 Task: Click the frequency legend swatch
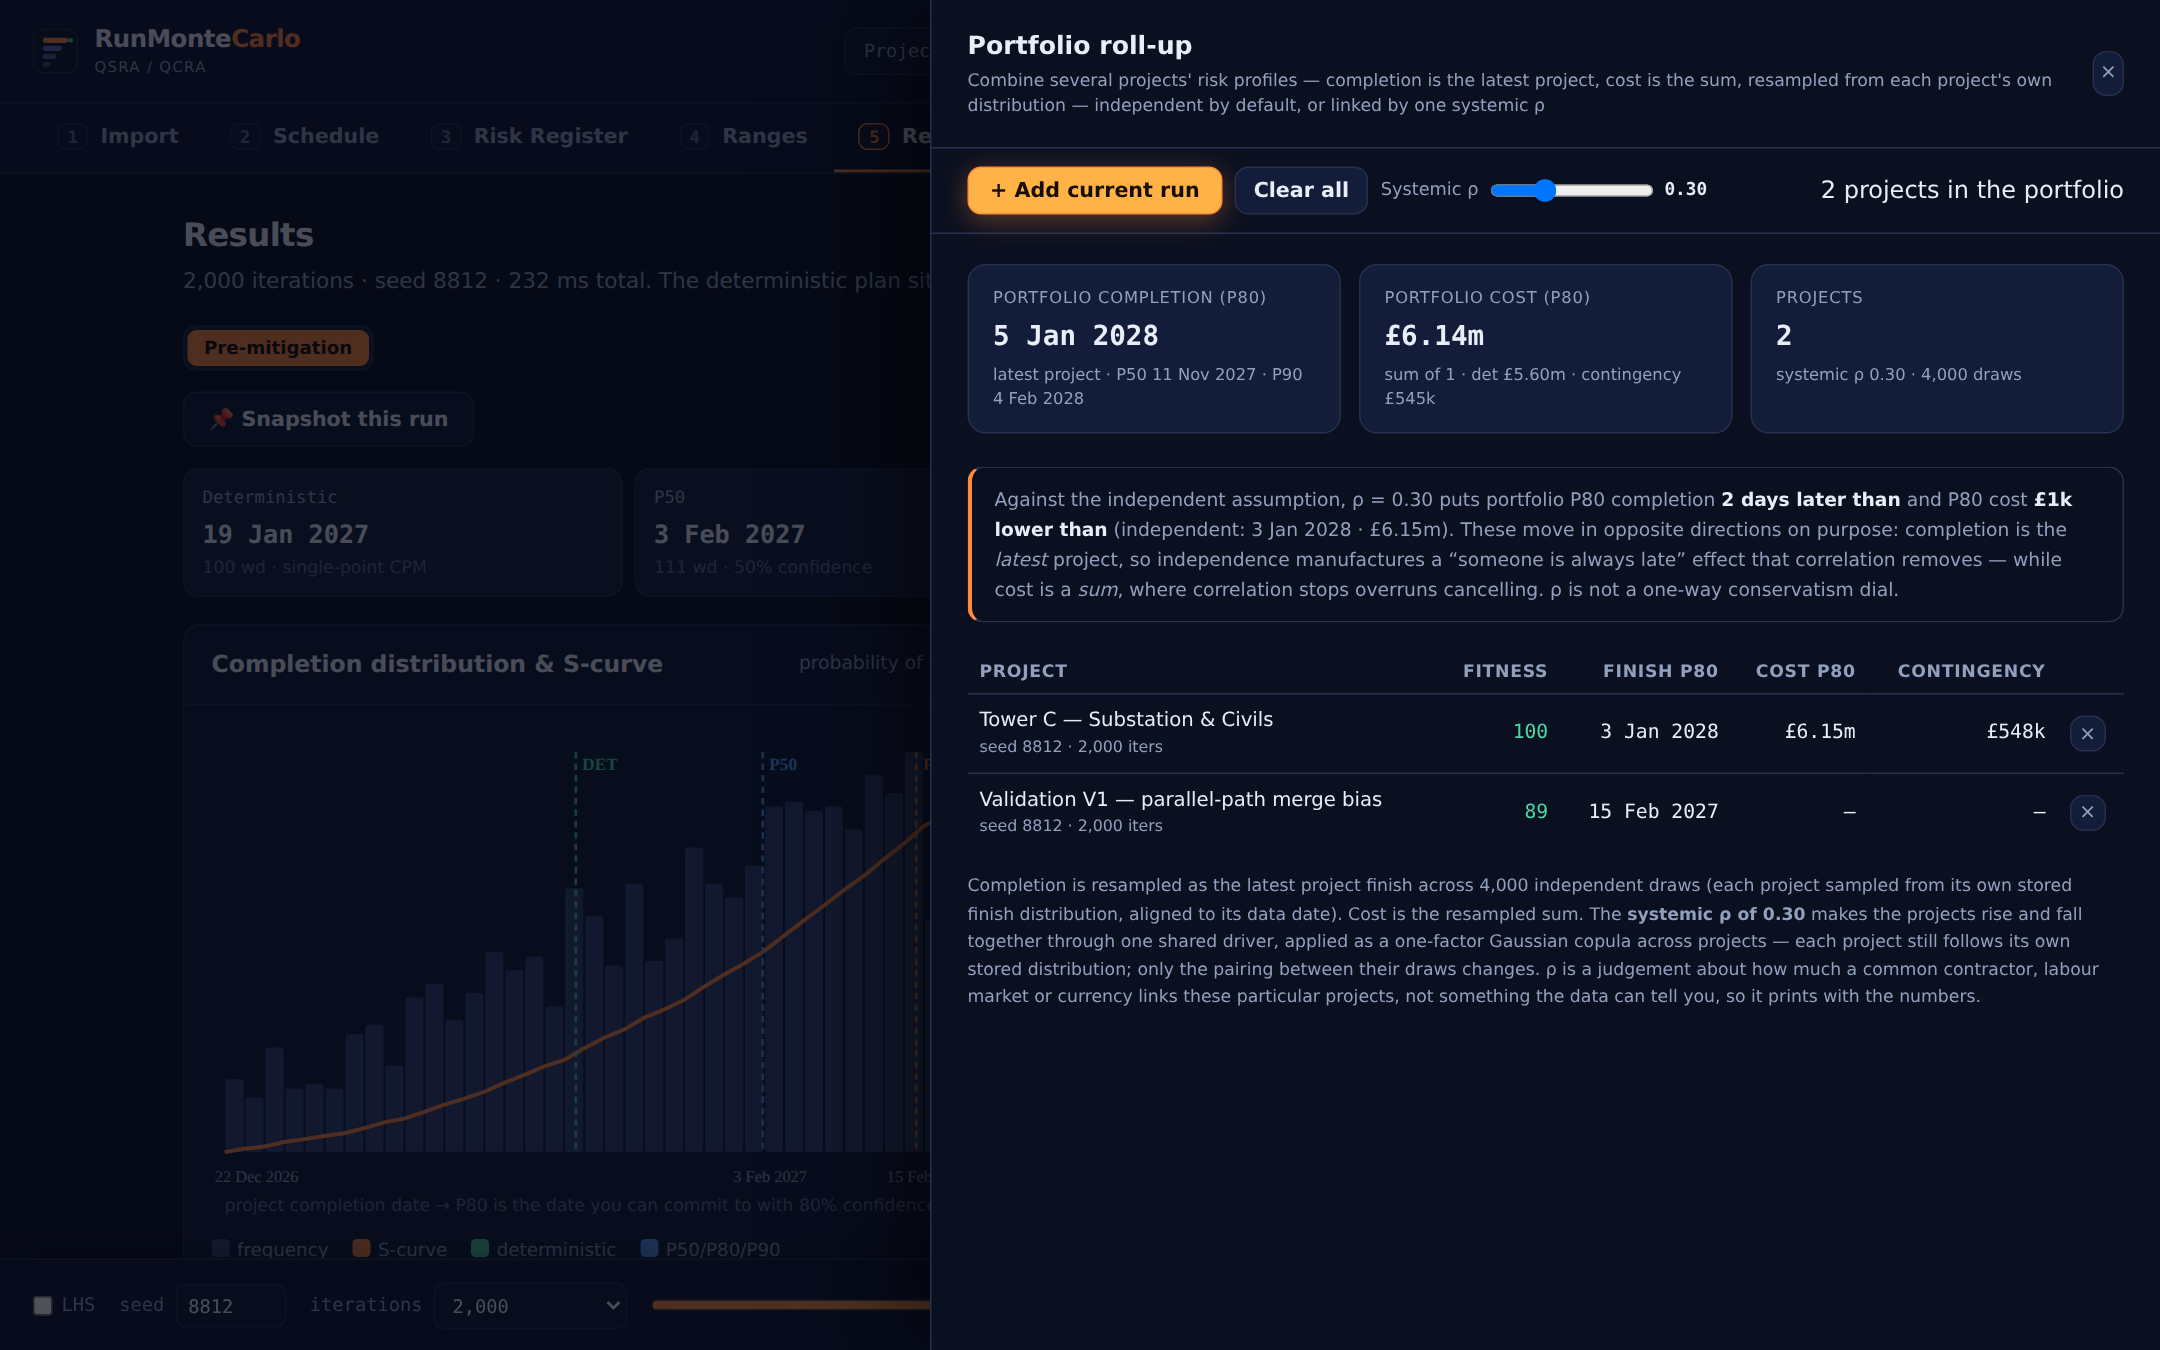221,1248
